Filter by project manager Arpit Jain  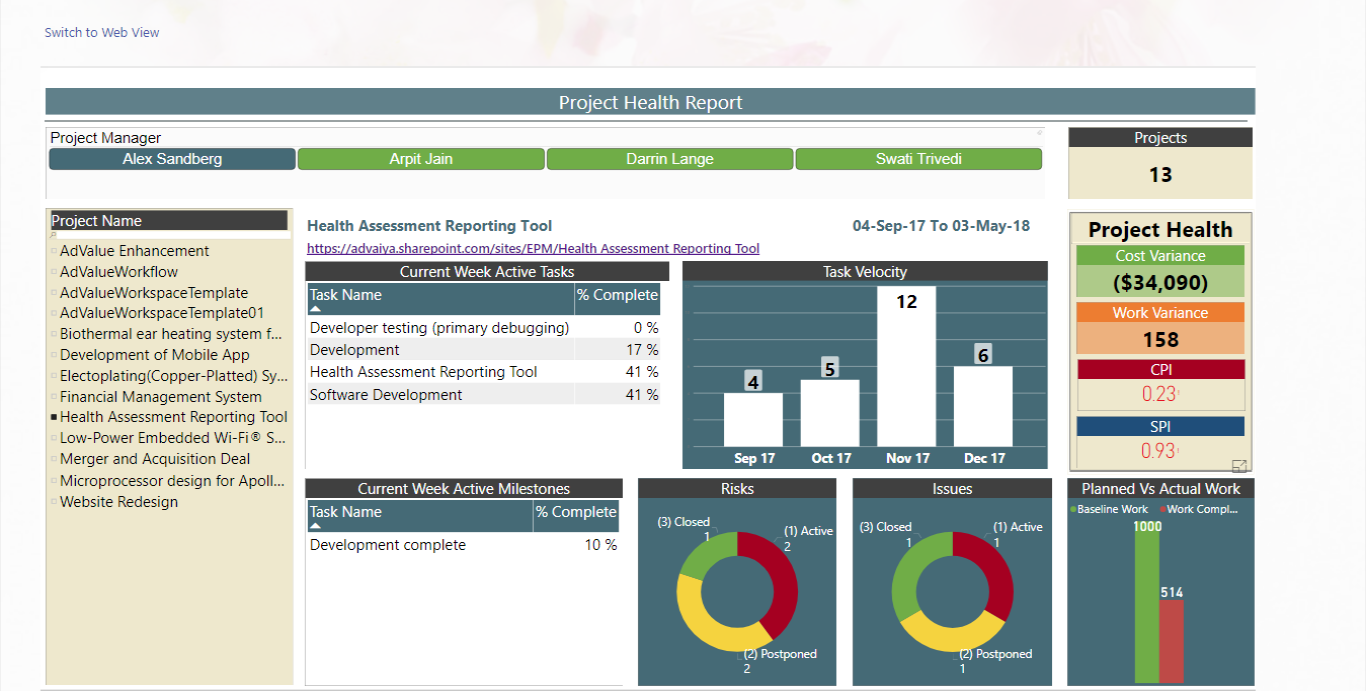(421, 159)
